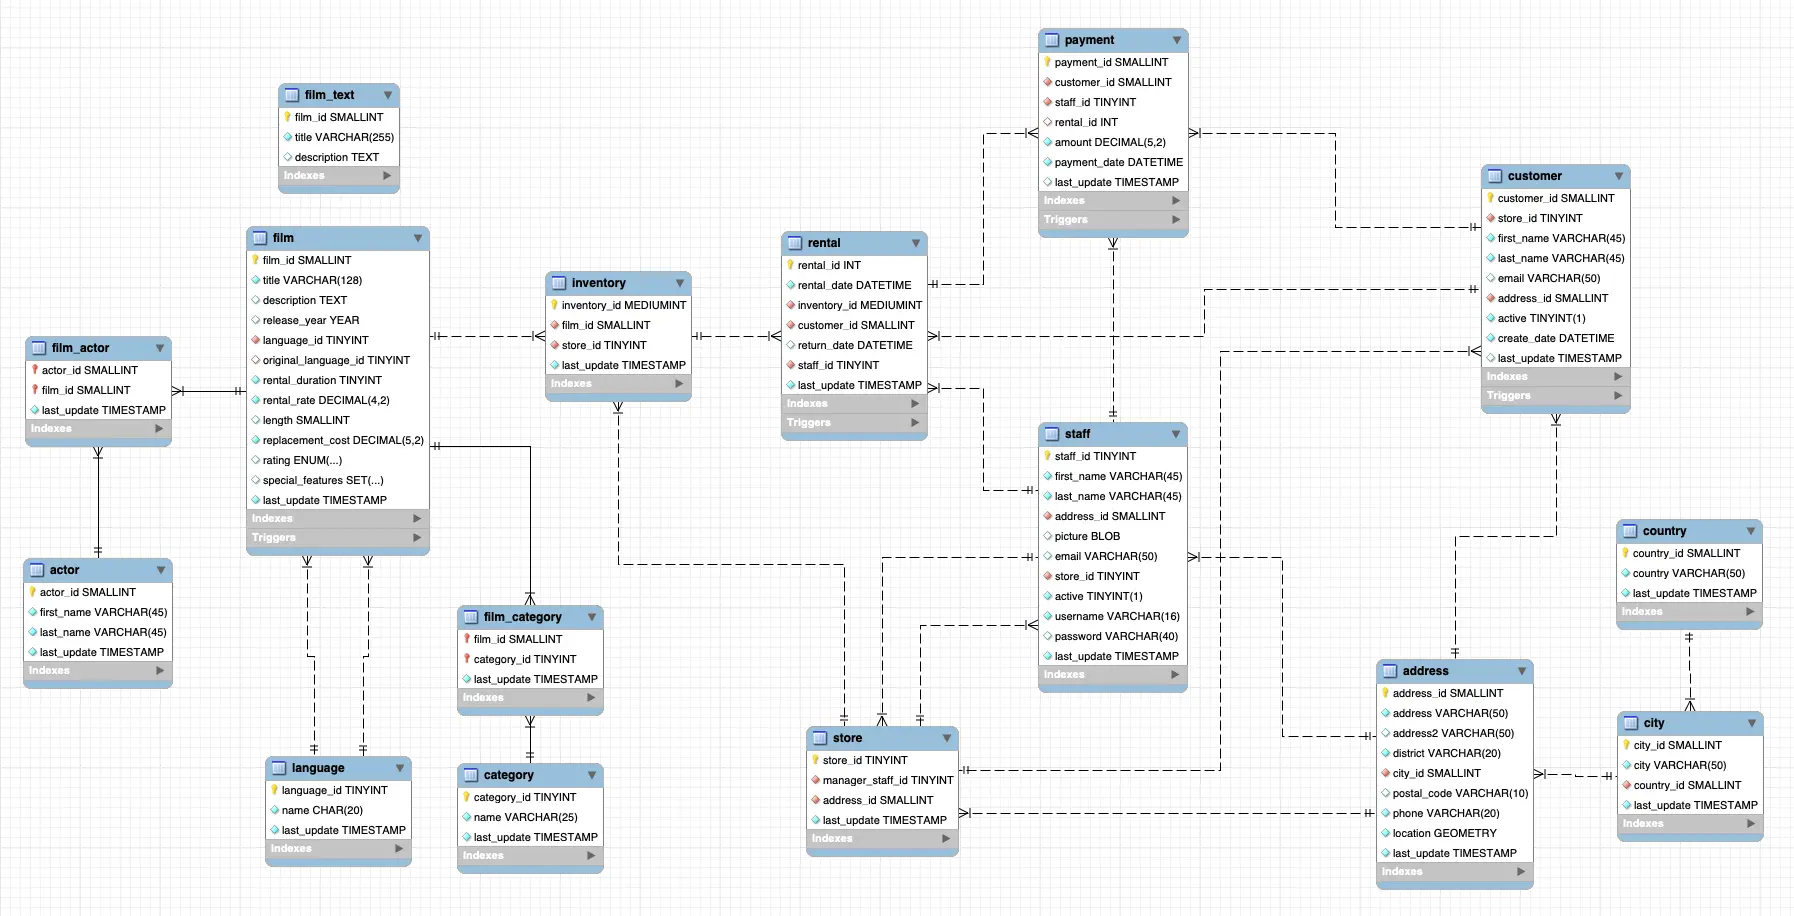
Task: Click the address table header icon
Action: pyautogui.click(x=1389, y=671)
